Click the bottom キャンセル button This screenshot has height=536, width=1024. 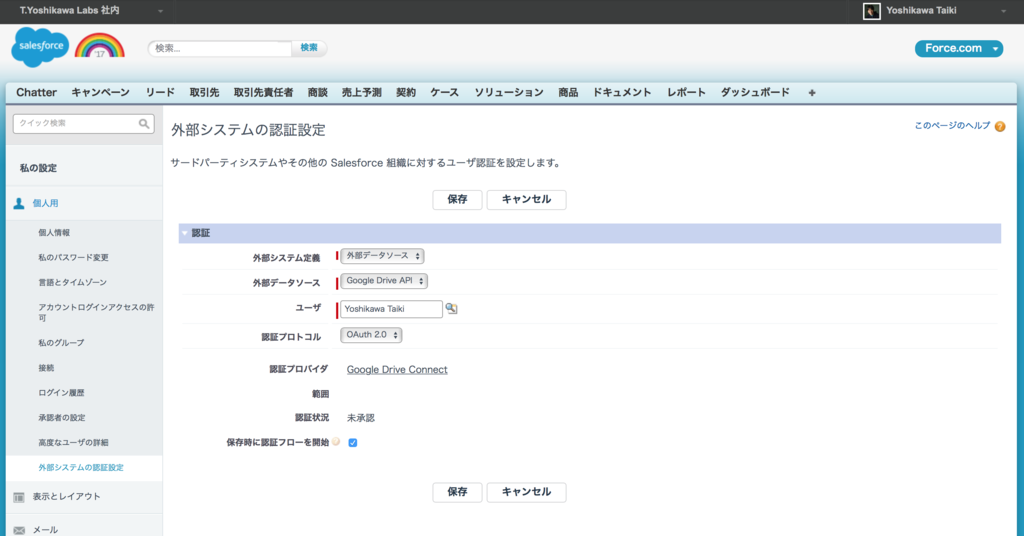[526, 492]
